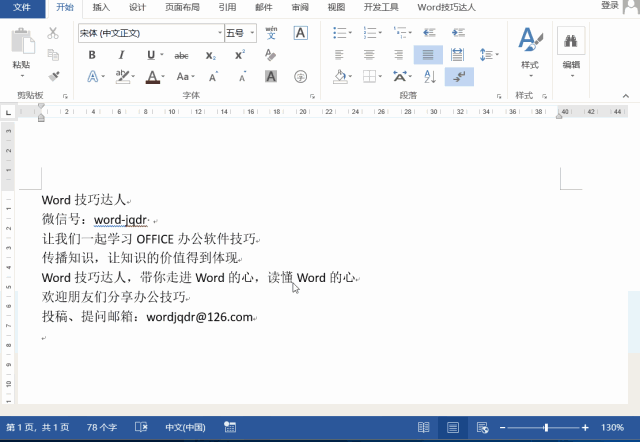The width and height of the screenshot is (640, 442).
Task: Open font name dropdown 宋体
Action: pos(220,33)
